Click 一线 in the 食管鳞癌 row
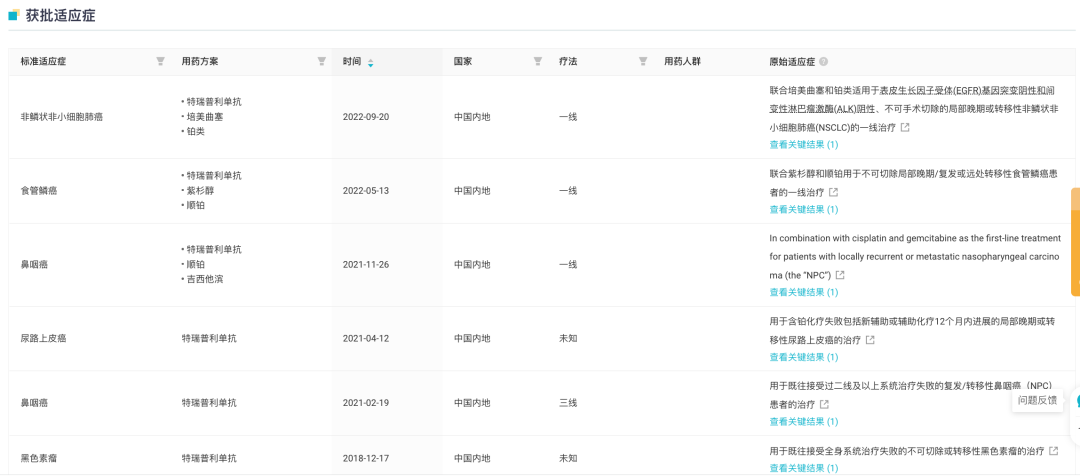Screen dimensions: 1080x476 (x=568, y=191)
